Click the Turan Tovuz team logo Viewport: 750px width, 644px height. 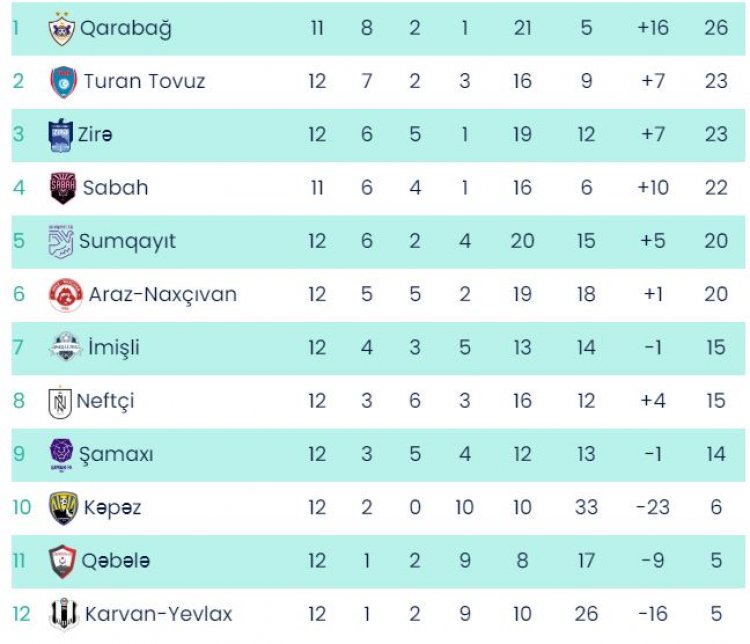coord(63,82)
